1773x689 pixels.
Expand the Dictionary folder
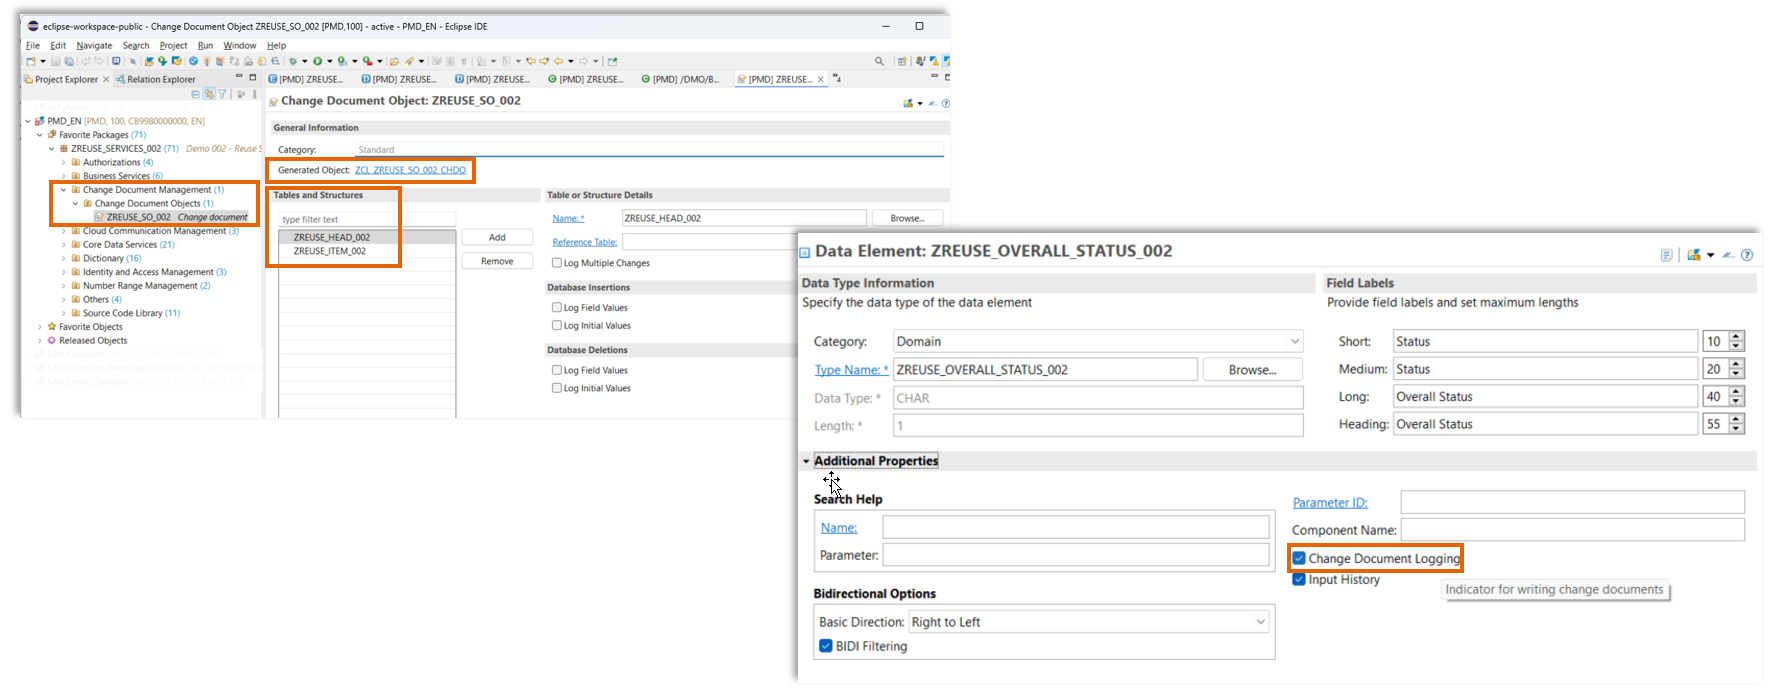[x=64, y=258]
